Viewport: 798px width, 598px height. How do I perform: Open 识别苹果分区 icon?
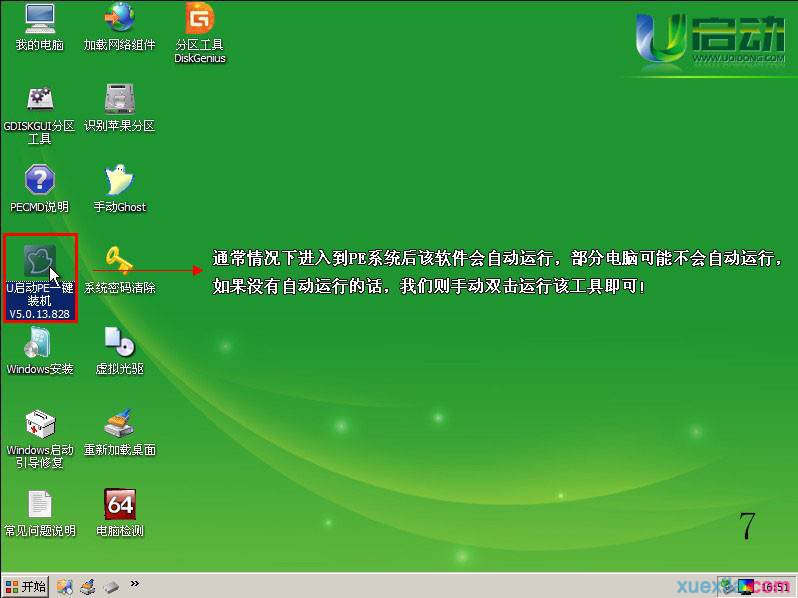click(119, 99)
